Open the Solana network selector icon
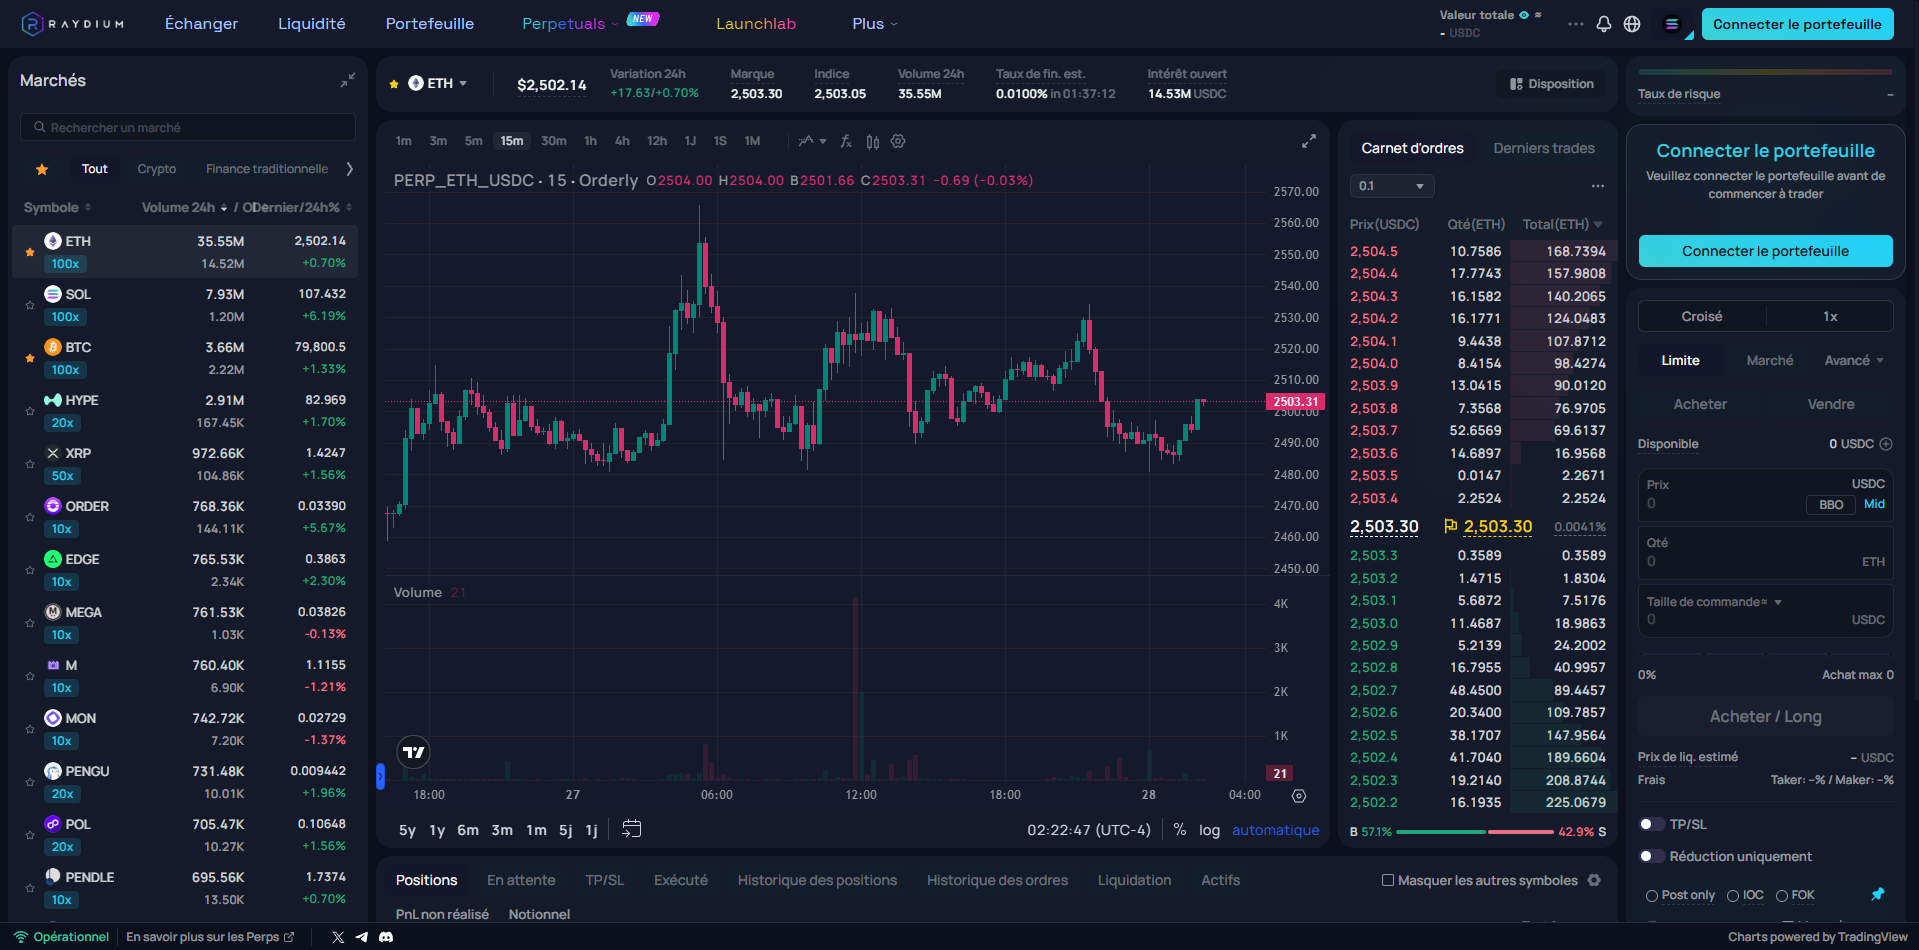The width and height of the screenshot is (1919, 950). [1672, 24]
